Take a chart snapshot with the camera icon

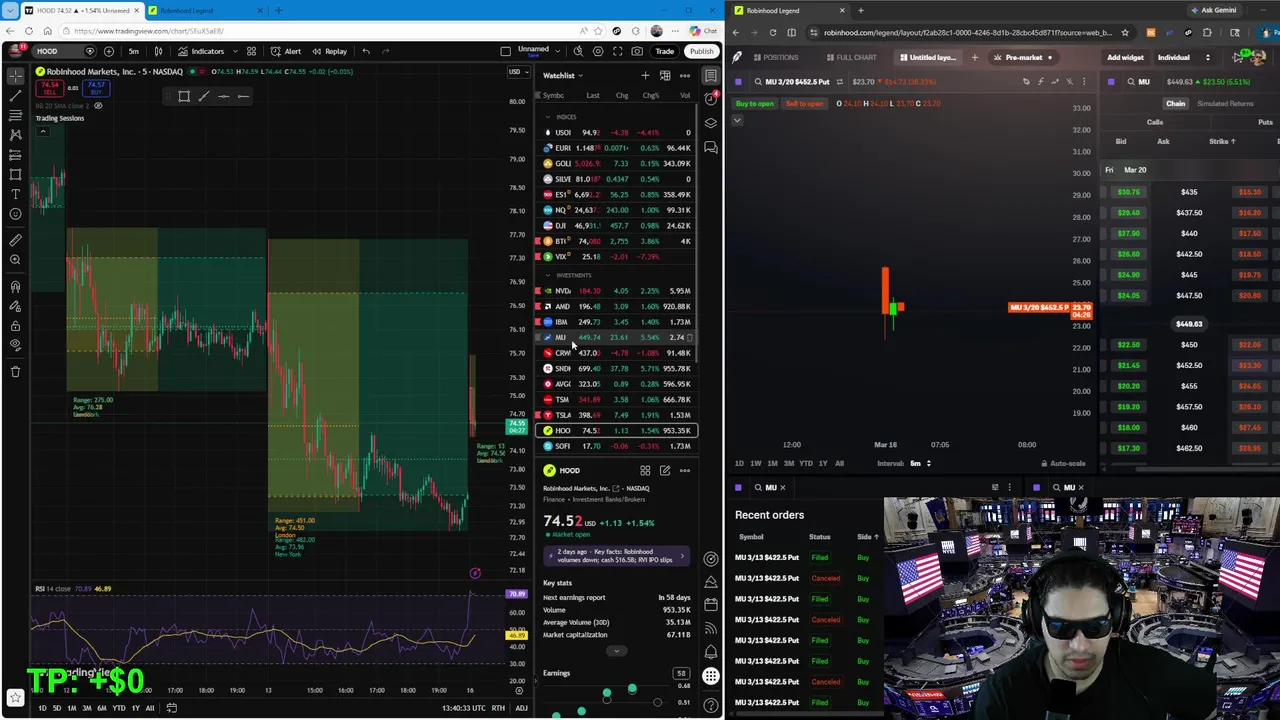click(x=637, y=51)
